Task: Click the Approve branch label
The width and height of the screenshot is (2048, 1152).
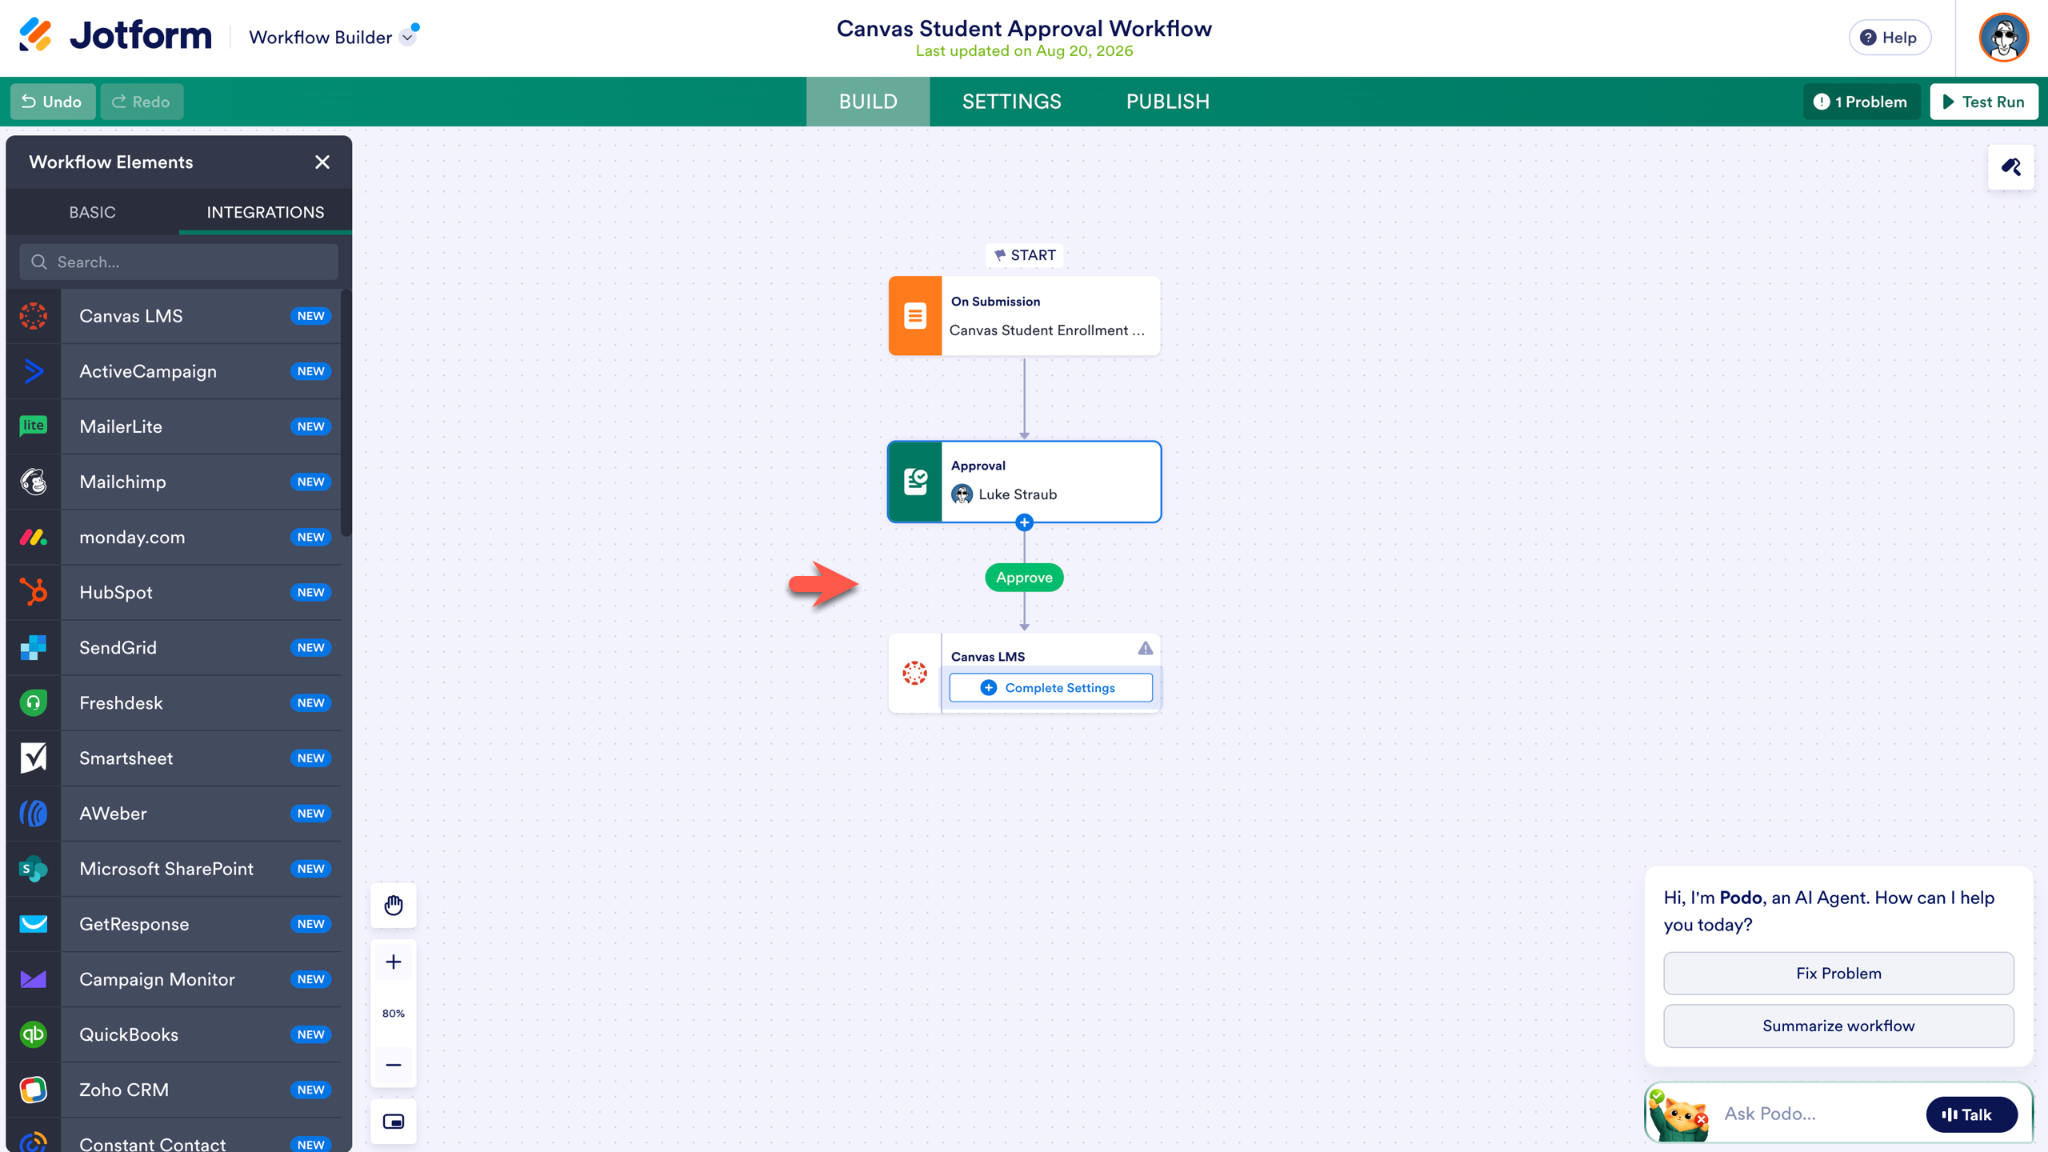Action: [1024, 578]
